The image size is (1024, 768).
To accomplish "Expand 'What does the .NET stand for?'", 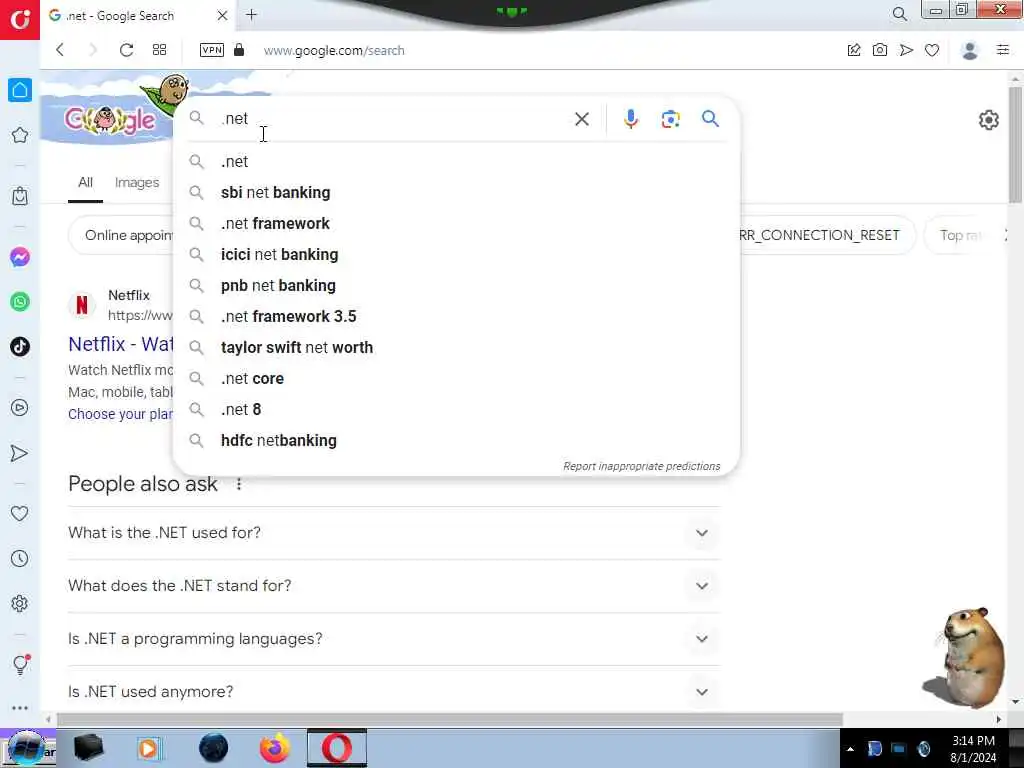I will click(x=394, y=586).
